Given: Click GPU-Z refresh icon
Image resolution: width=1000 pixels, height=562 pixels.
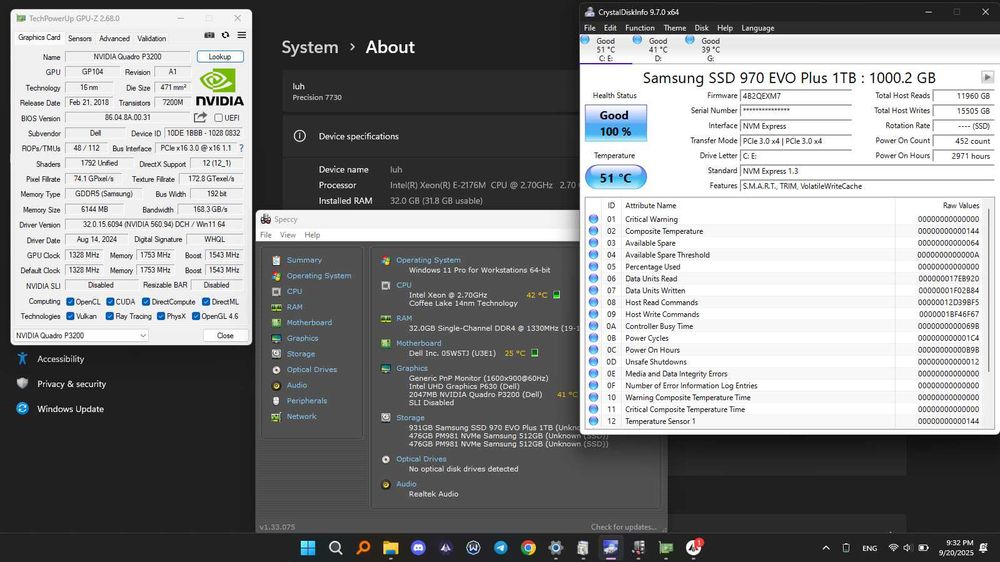Looking at the screenshot, I should click(x=225, y=35).
